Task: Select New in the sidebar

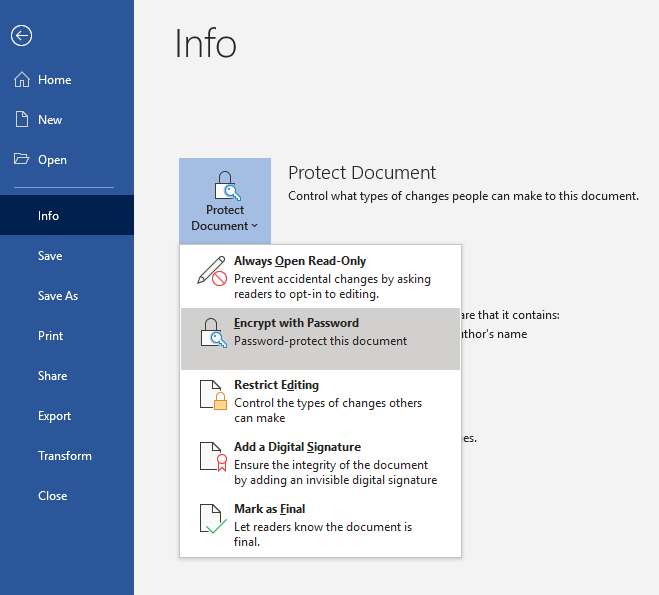Action: 67,119
